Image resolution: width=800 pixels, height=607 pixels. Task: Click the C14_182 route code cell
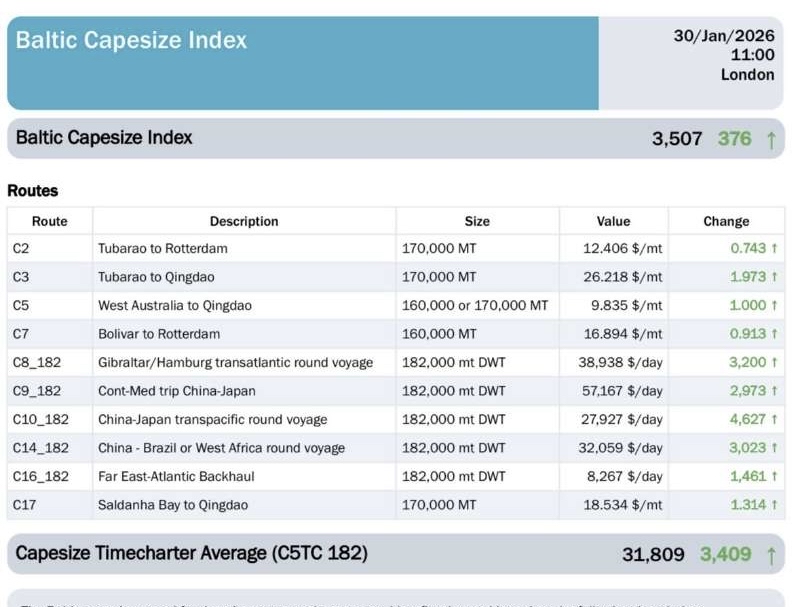39,448
